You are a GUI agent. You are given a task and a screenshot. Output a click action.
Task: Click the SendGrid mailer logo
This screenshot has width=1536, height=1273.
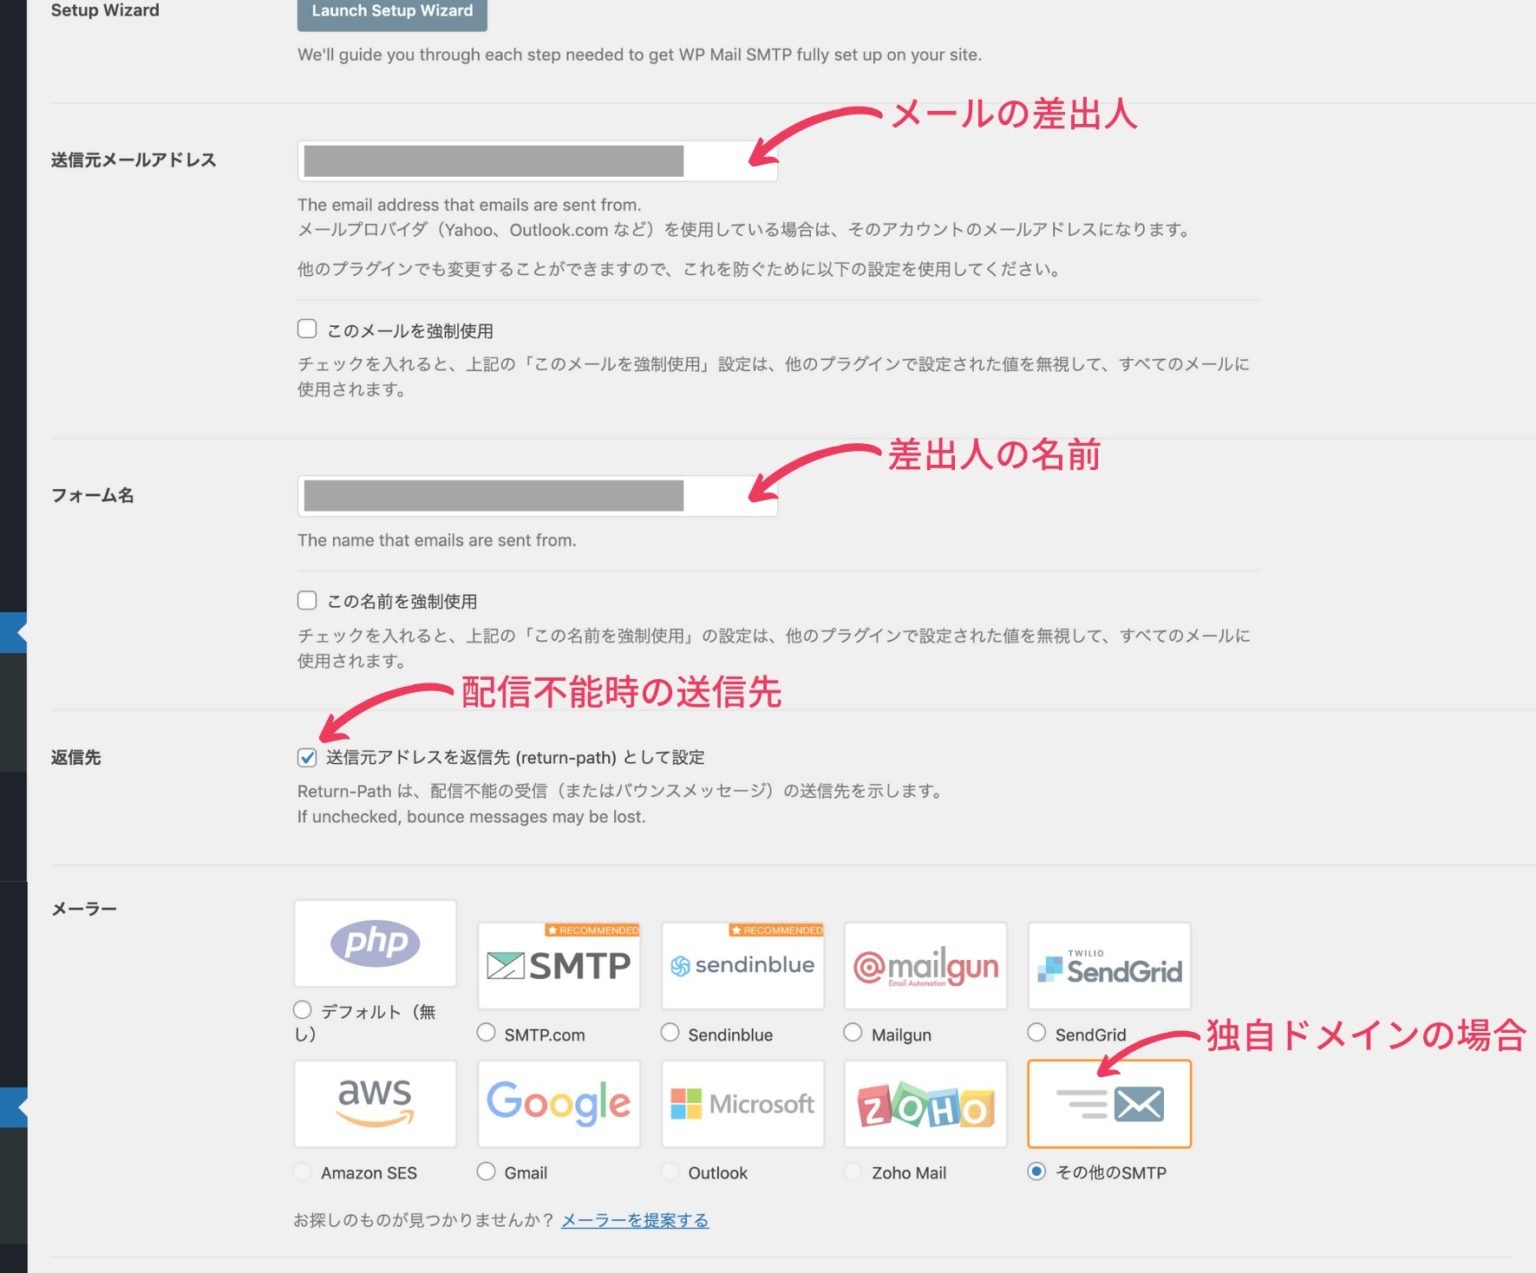pyautogui.click(x=1108, y=965)
